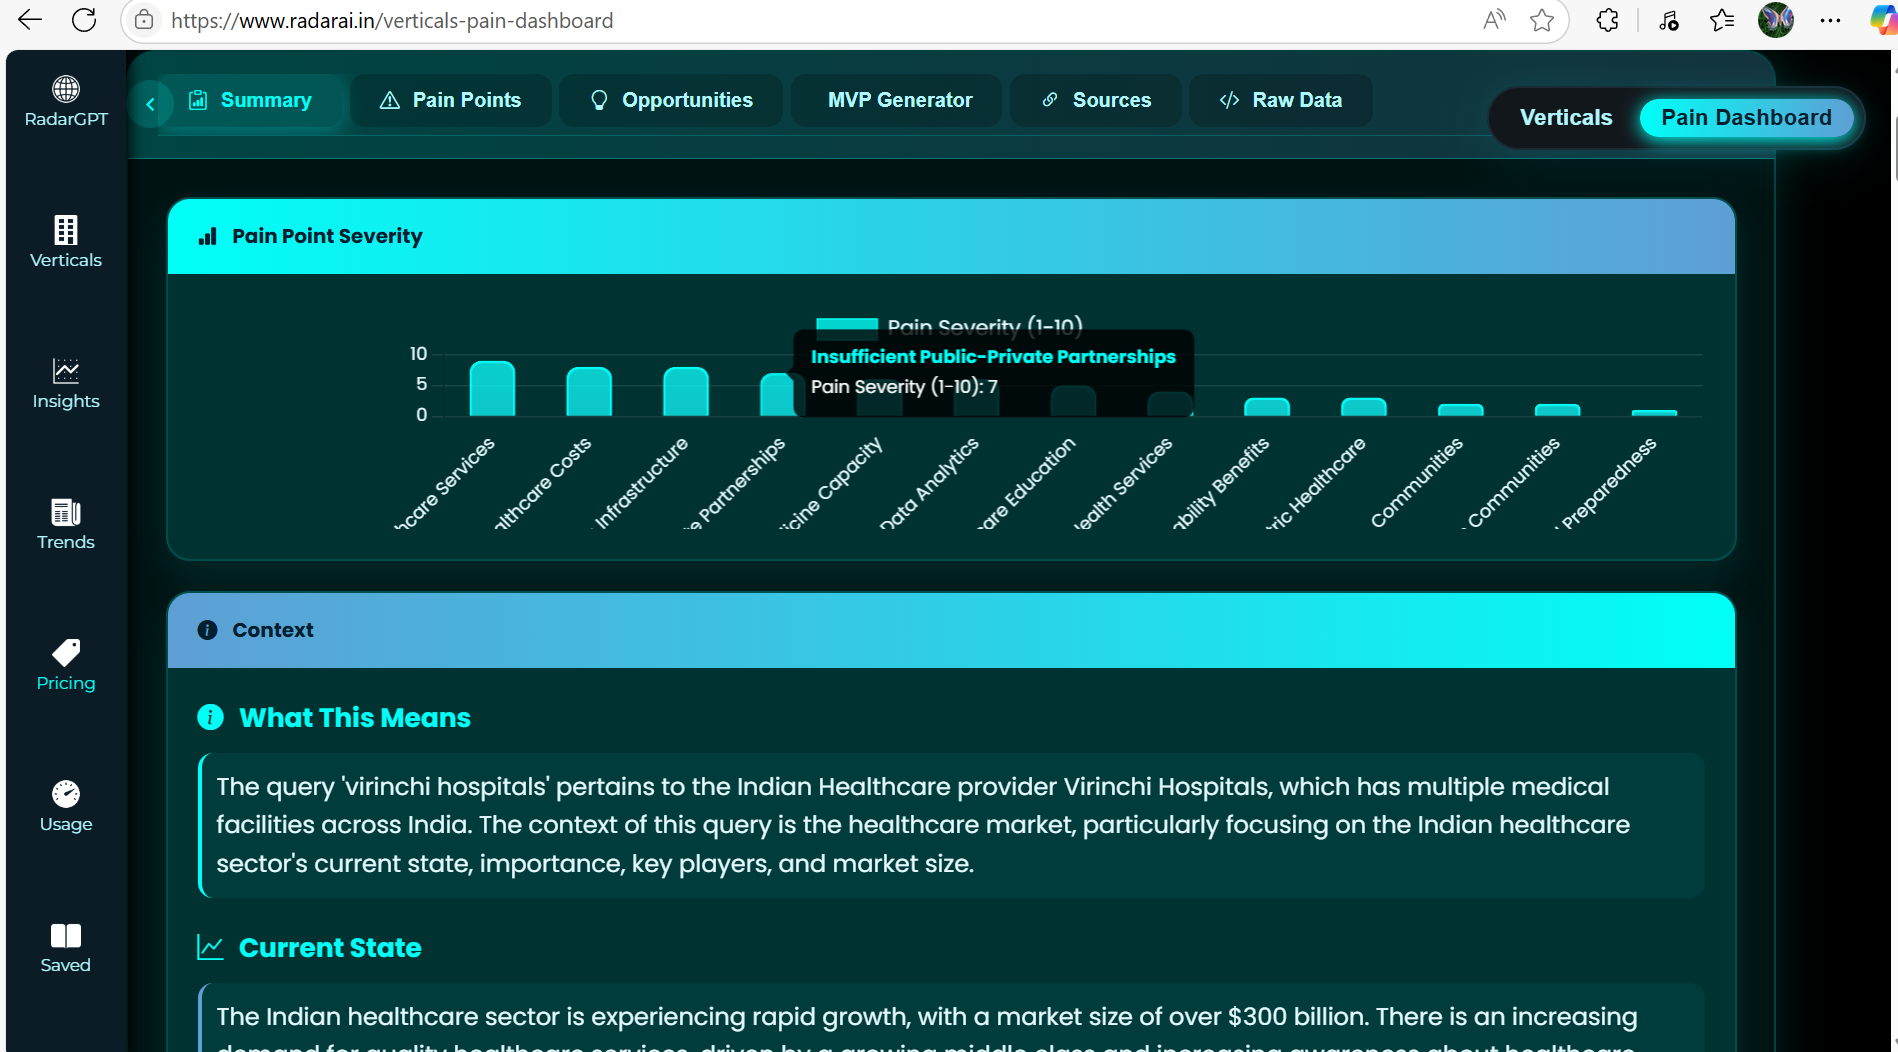Open the Trends sidebar section

pos(66,524)
